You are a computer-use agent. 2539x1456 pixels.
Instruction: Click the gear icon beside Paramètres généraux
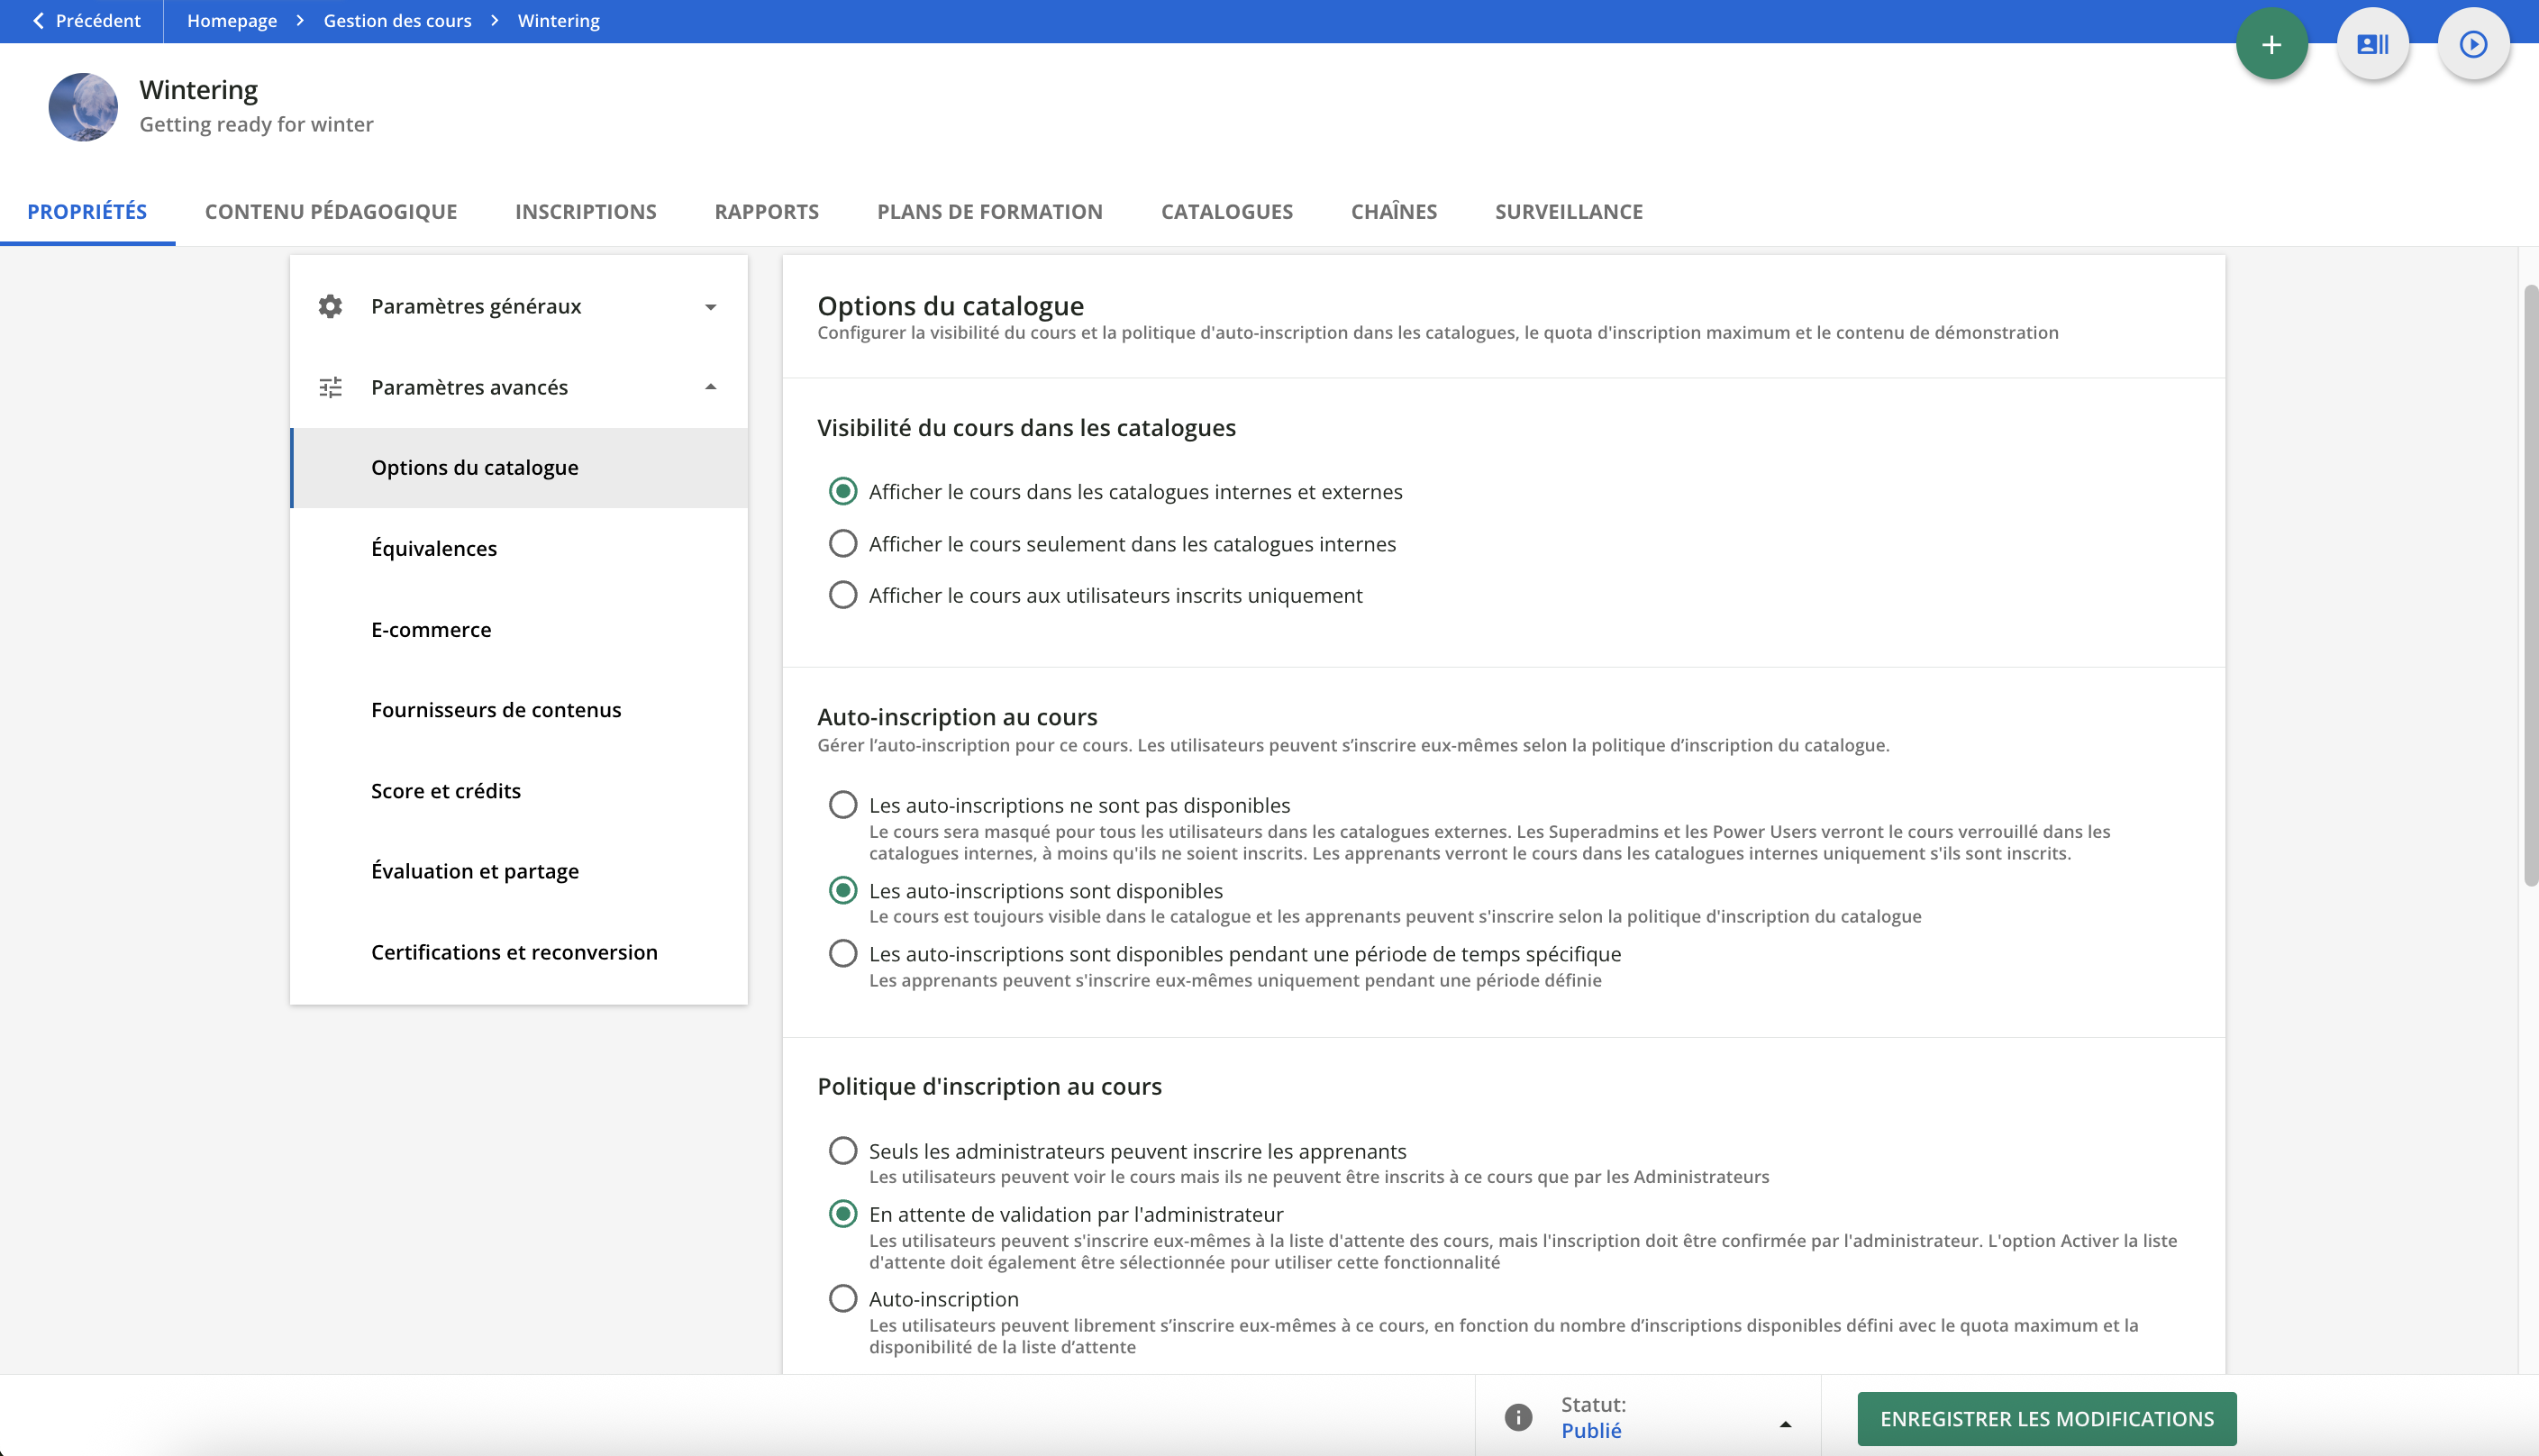point(330,306)
